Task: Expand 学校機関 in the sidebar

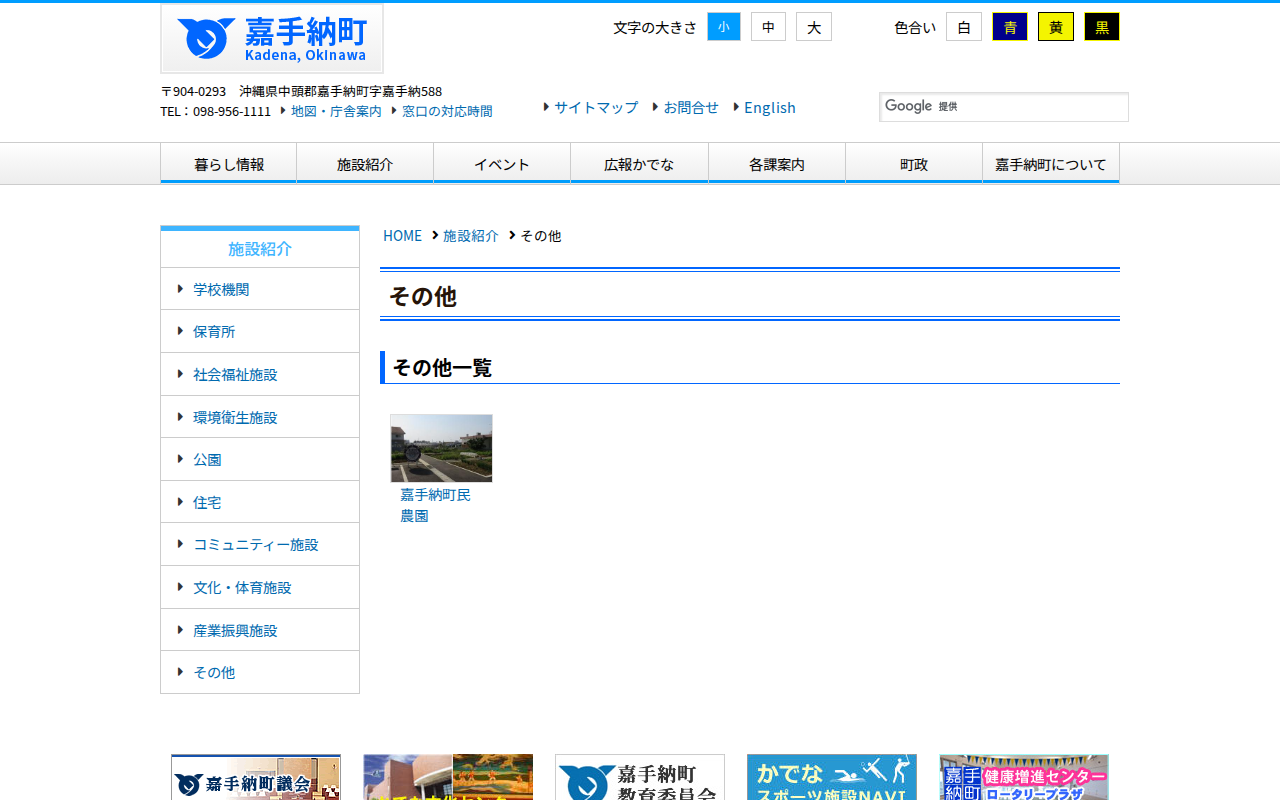Action: (221, 289)
